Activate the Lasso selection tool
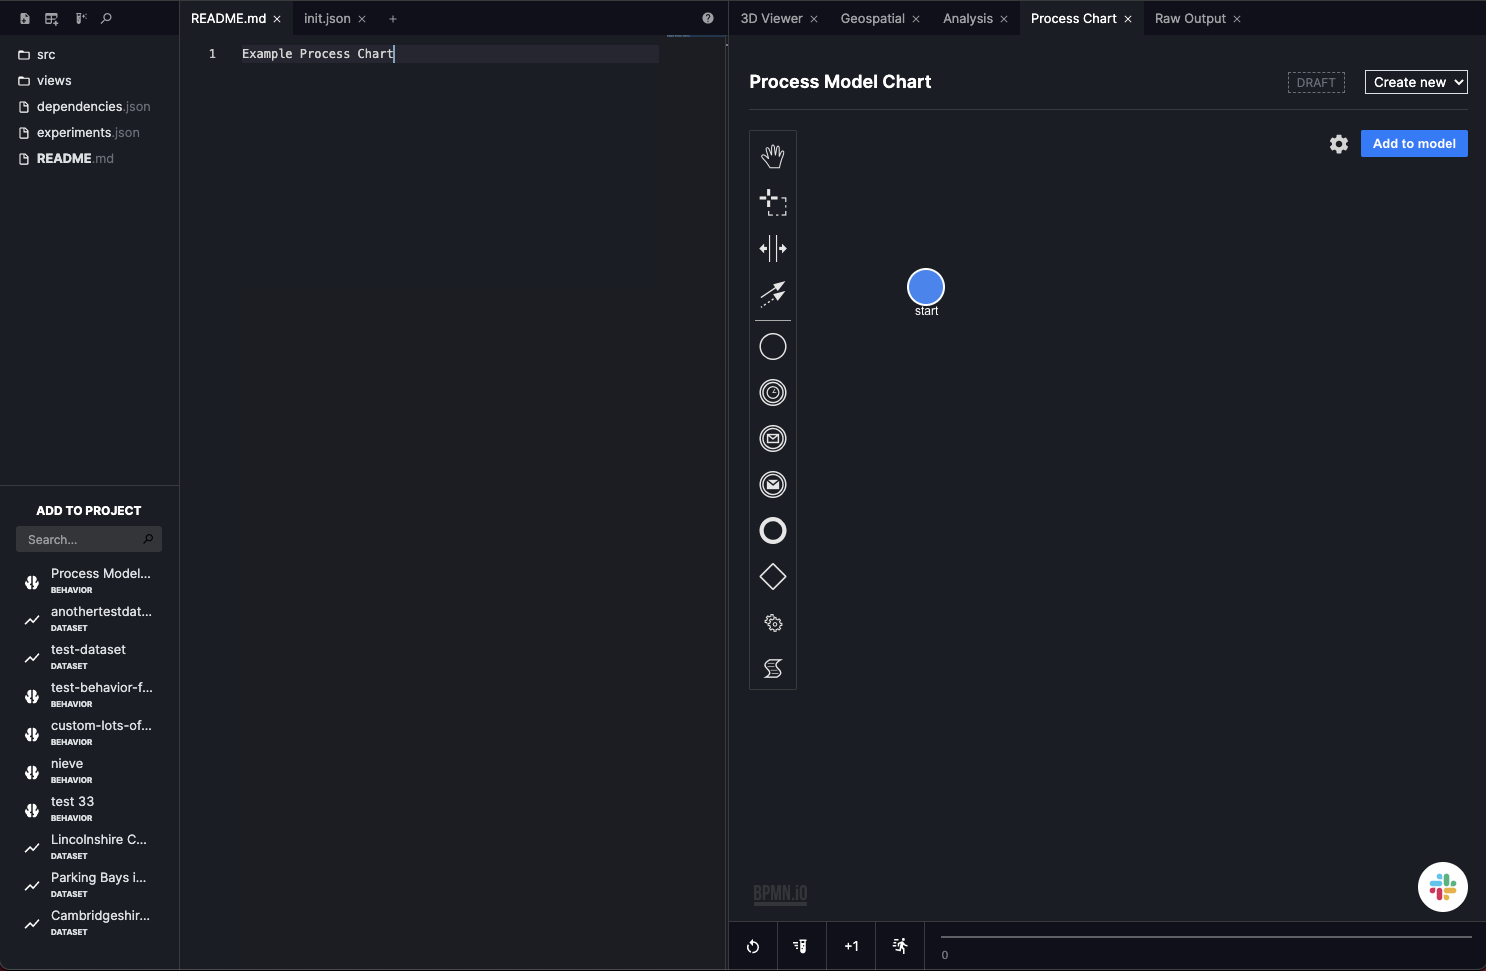Image resolution: width=1486 pixels, height=971 pixels. 773,202
